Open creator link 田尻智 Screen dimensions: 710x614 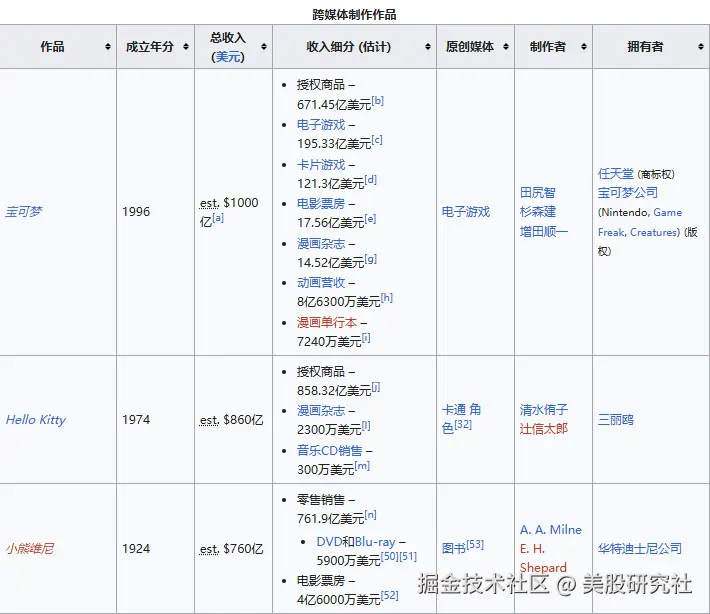click(537, 192)
